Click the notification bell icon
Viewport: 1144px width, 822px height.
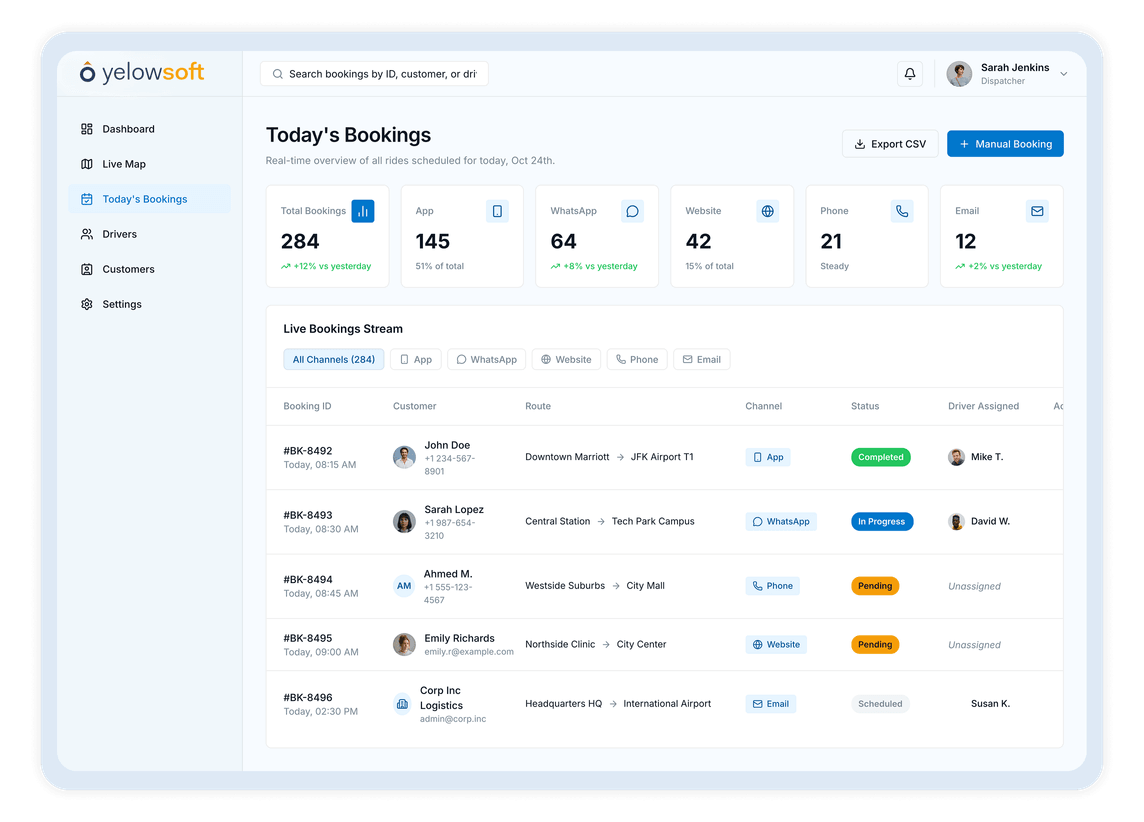[x=910, y=74]
